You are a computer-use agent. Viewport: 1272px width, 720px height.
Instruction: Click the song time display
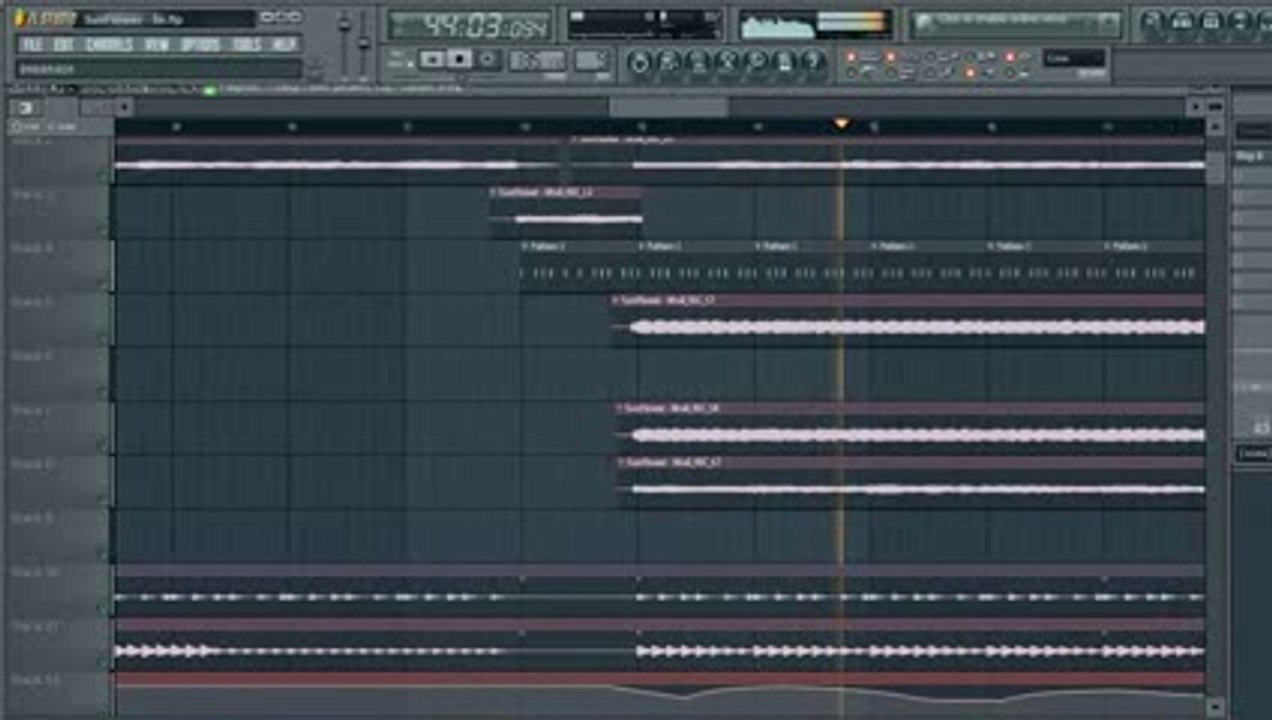click(x=470, y=25)
